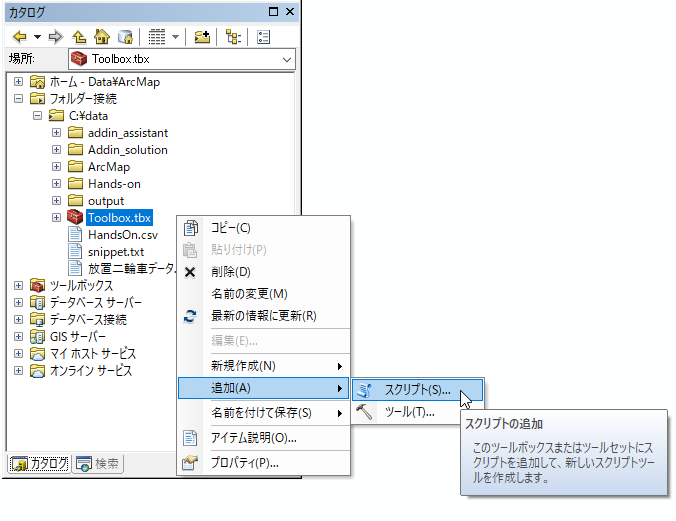Screen dimensions: 676x521
Task: Go to default geodatabase icon
Action: tap(125, 37)
